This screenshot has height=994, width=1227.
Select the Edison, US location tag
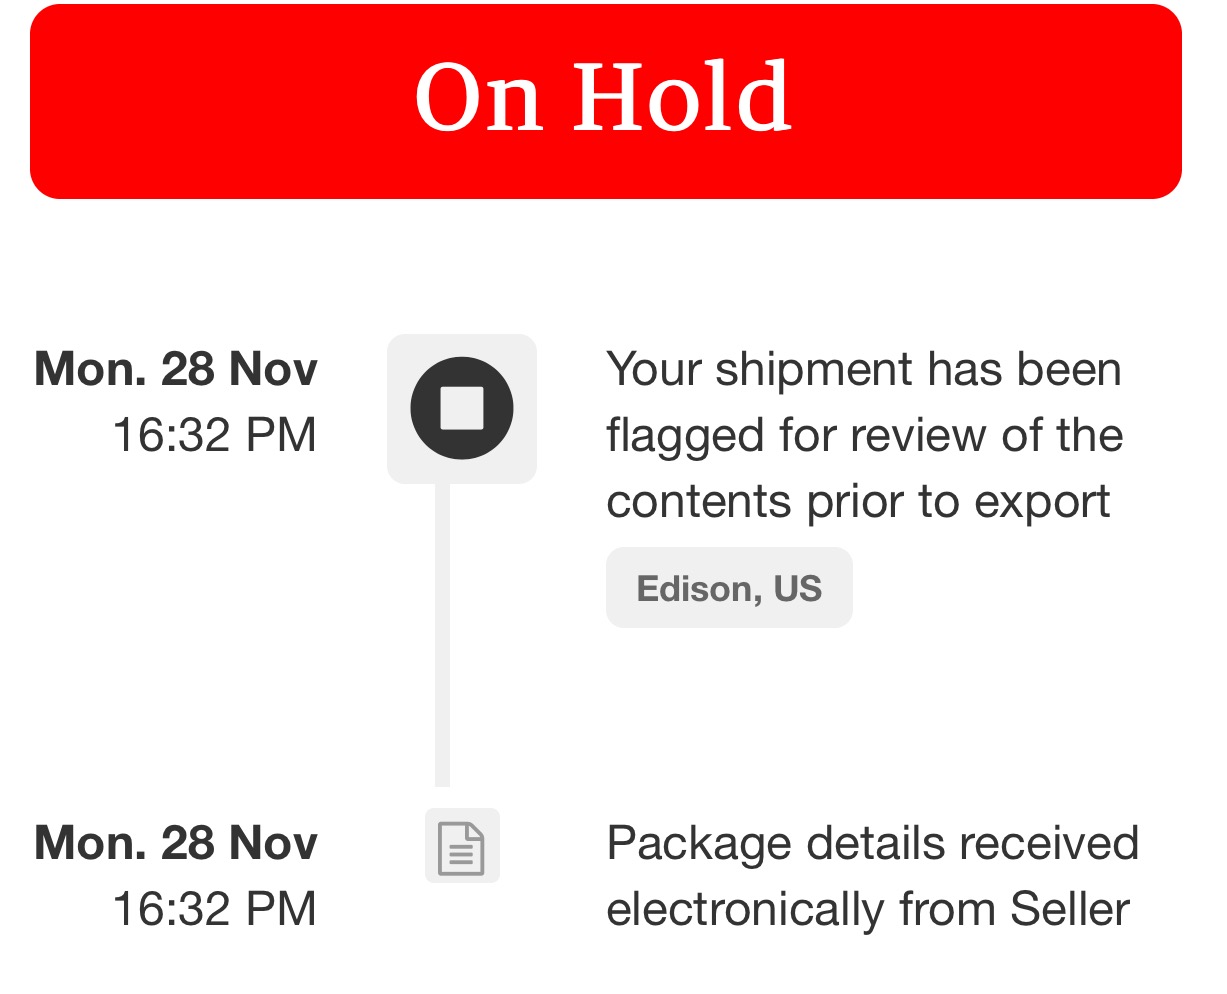click(729, 588)
